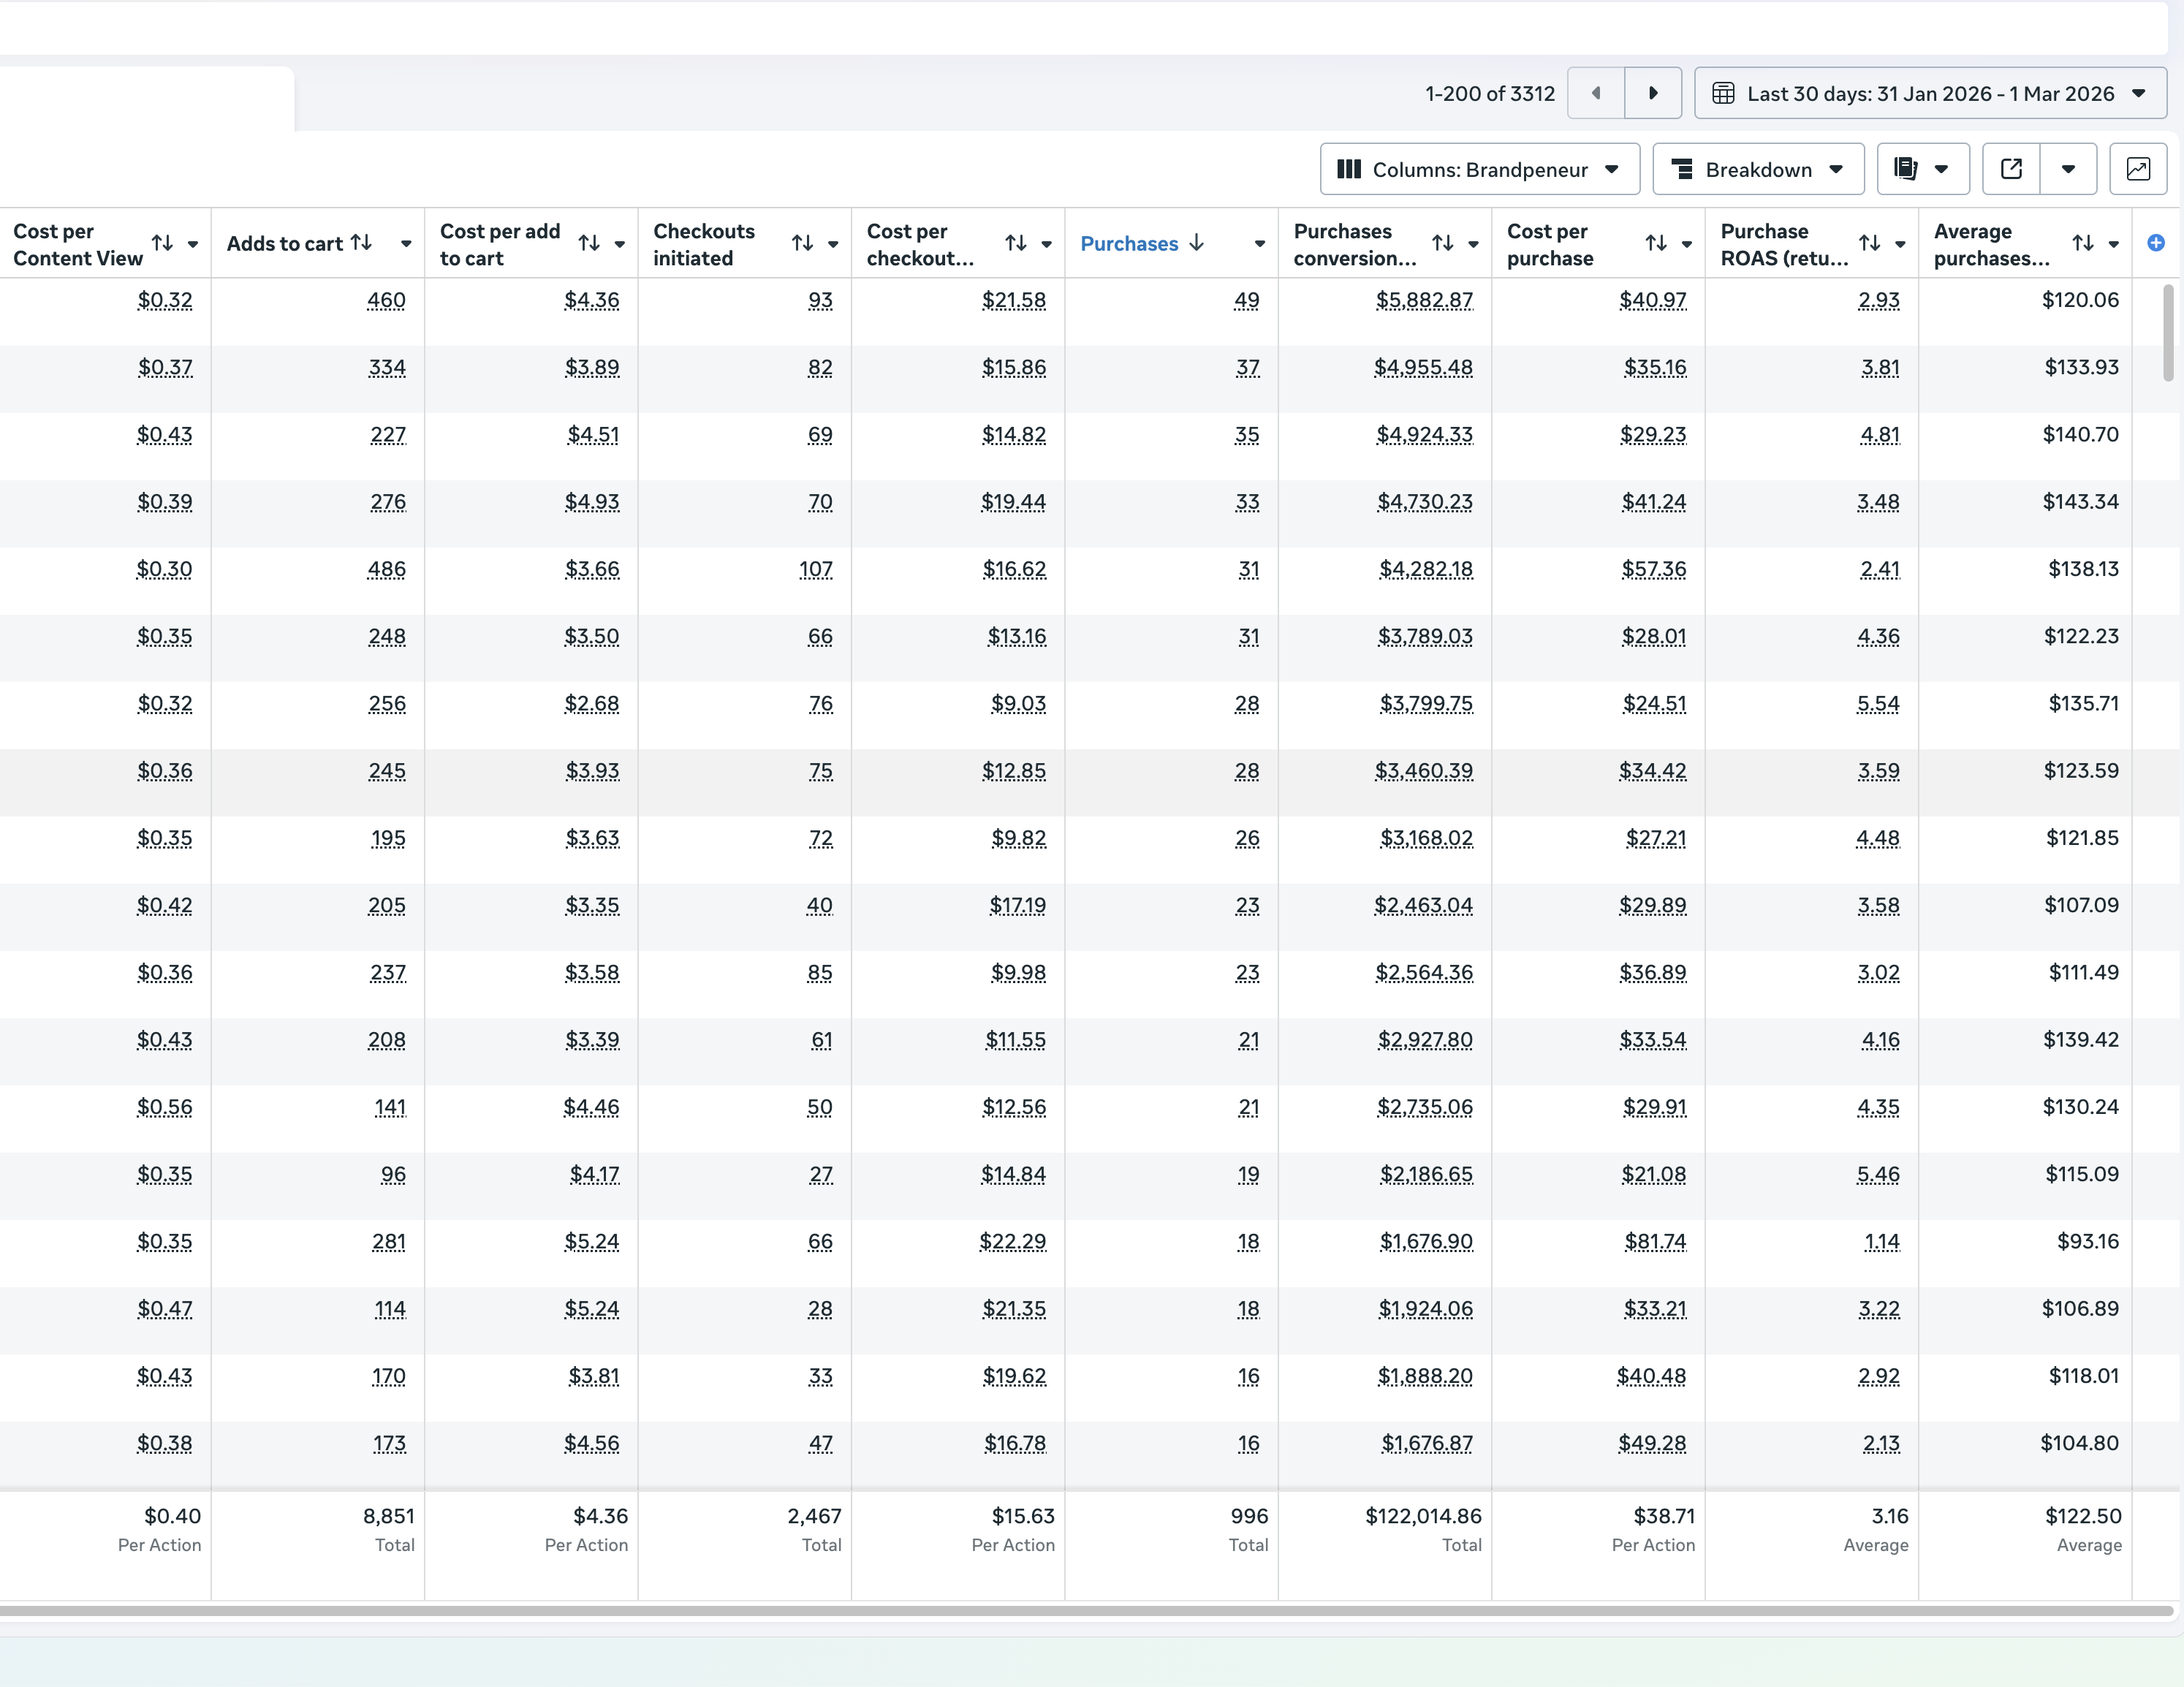This screenshot has height=1687, width=2184.
Task: Open the trends chart view icon
Action: [2139, 169]
